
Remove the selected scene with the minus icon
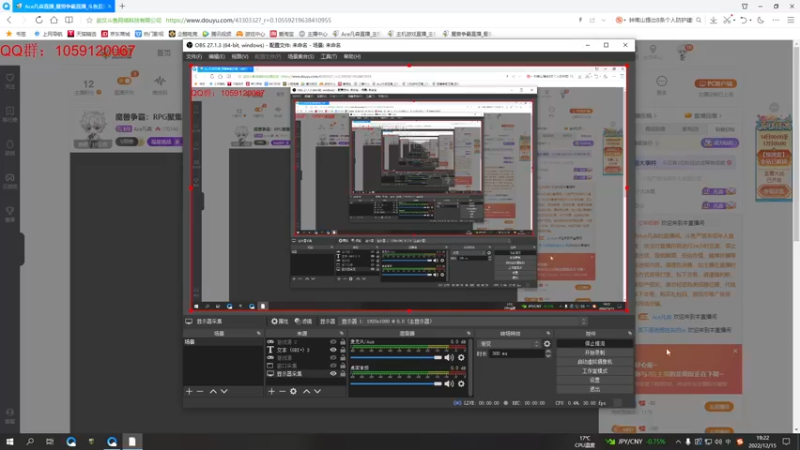pos(200,391)
